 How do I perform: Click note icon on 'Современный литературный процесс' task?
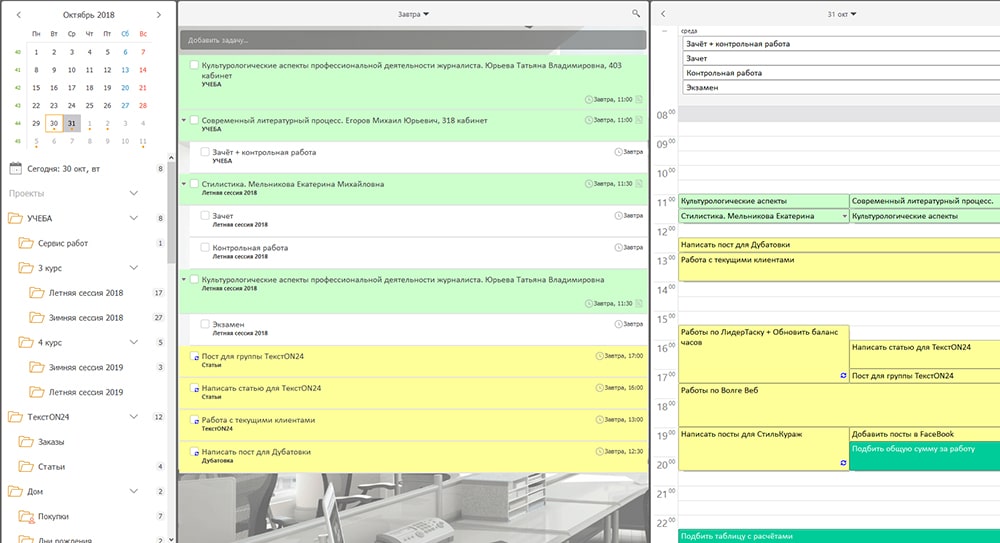[638, 120]
